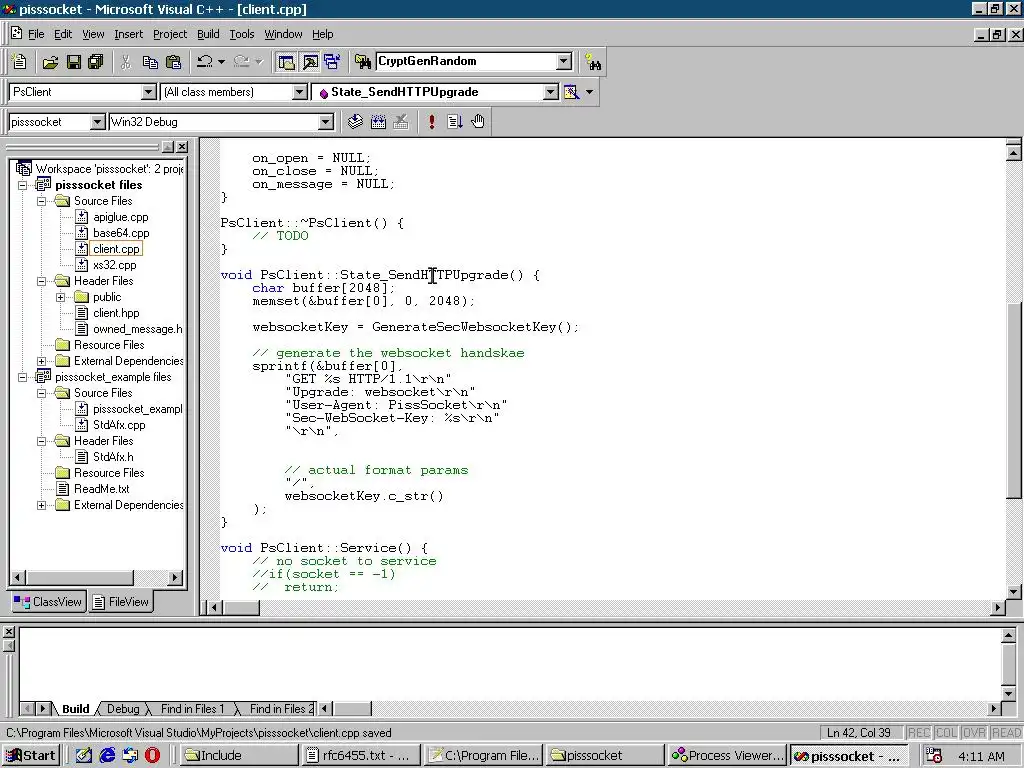Collapse the pisssocket files tree node
This screenshot has width=1024, height=768.
(22, 185)
